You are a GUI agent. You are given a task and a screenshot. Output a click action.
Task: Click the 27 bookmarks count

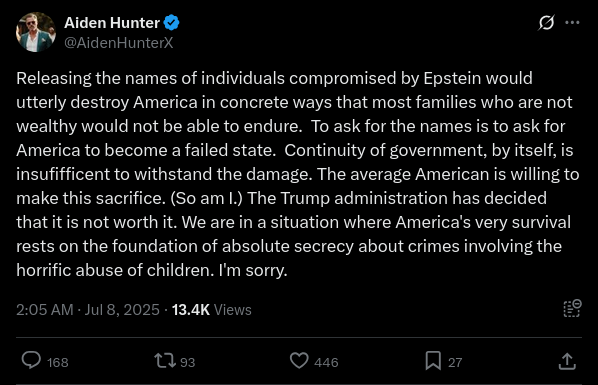tap(455, 362)
